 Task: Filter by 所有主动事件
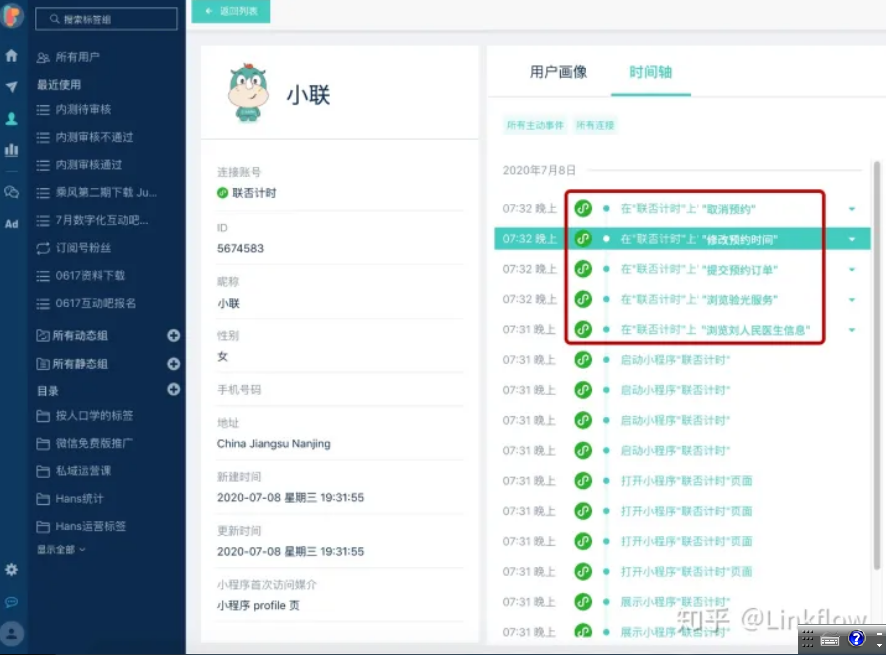point(535,125)
